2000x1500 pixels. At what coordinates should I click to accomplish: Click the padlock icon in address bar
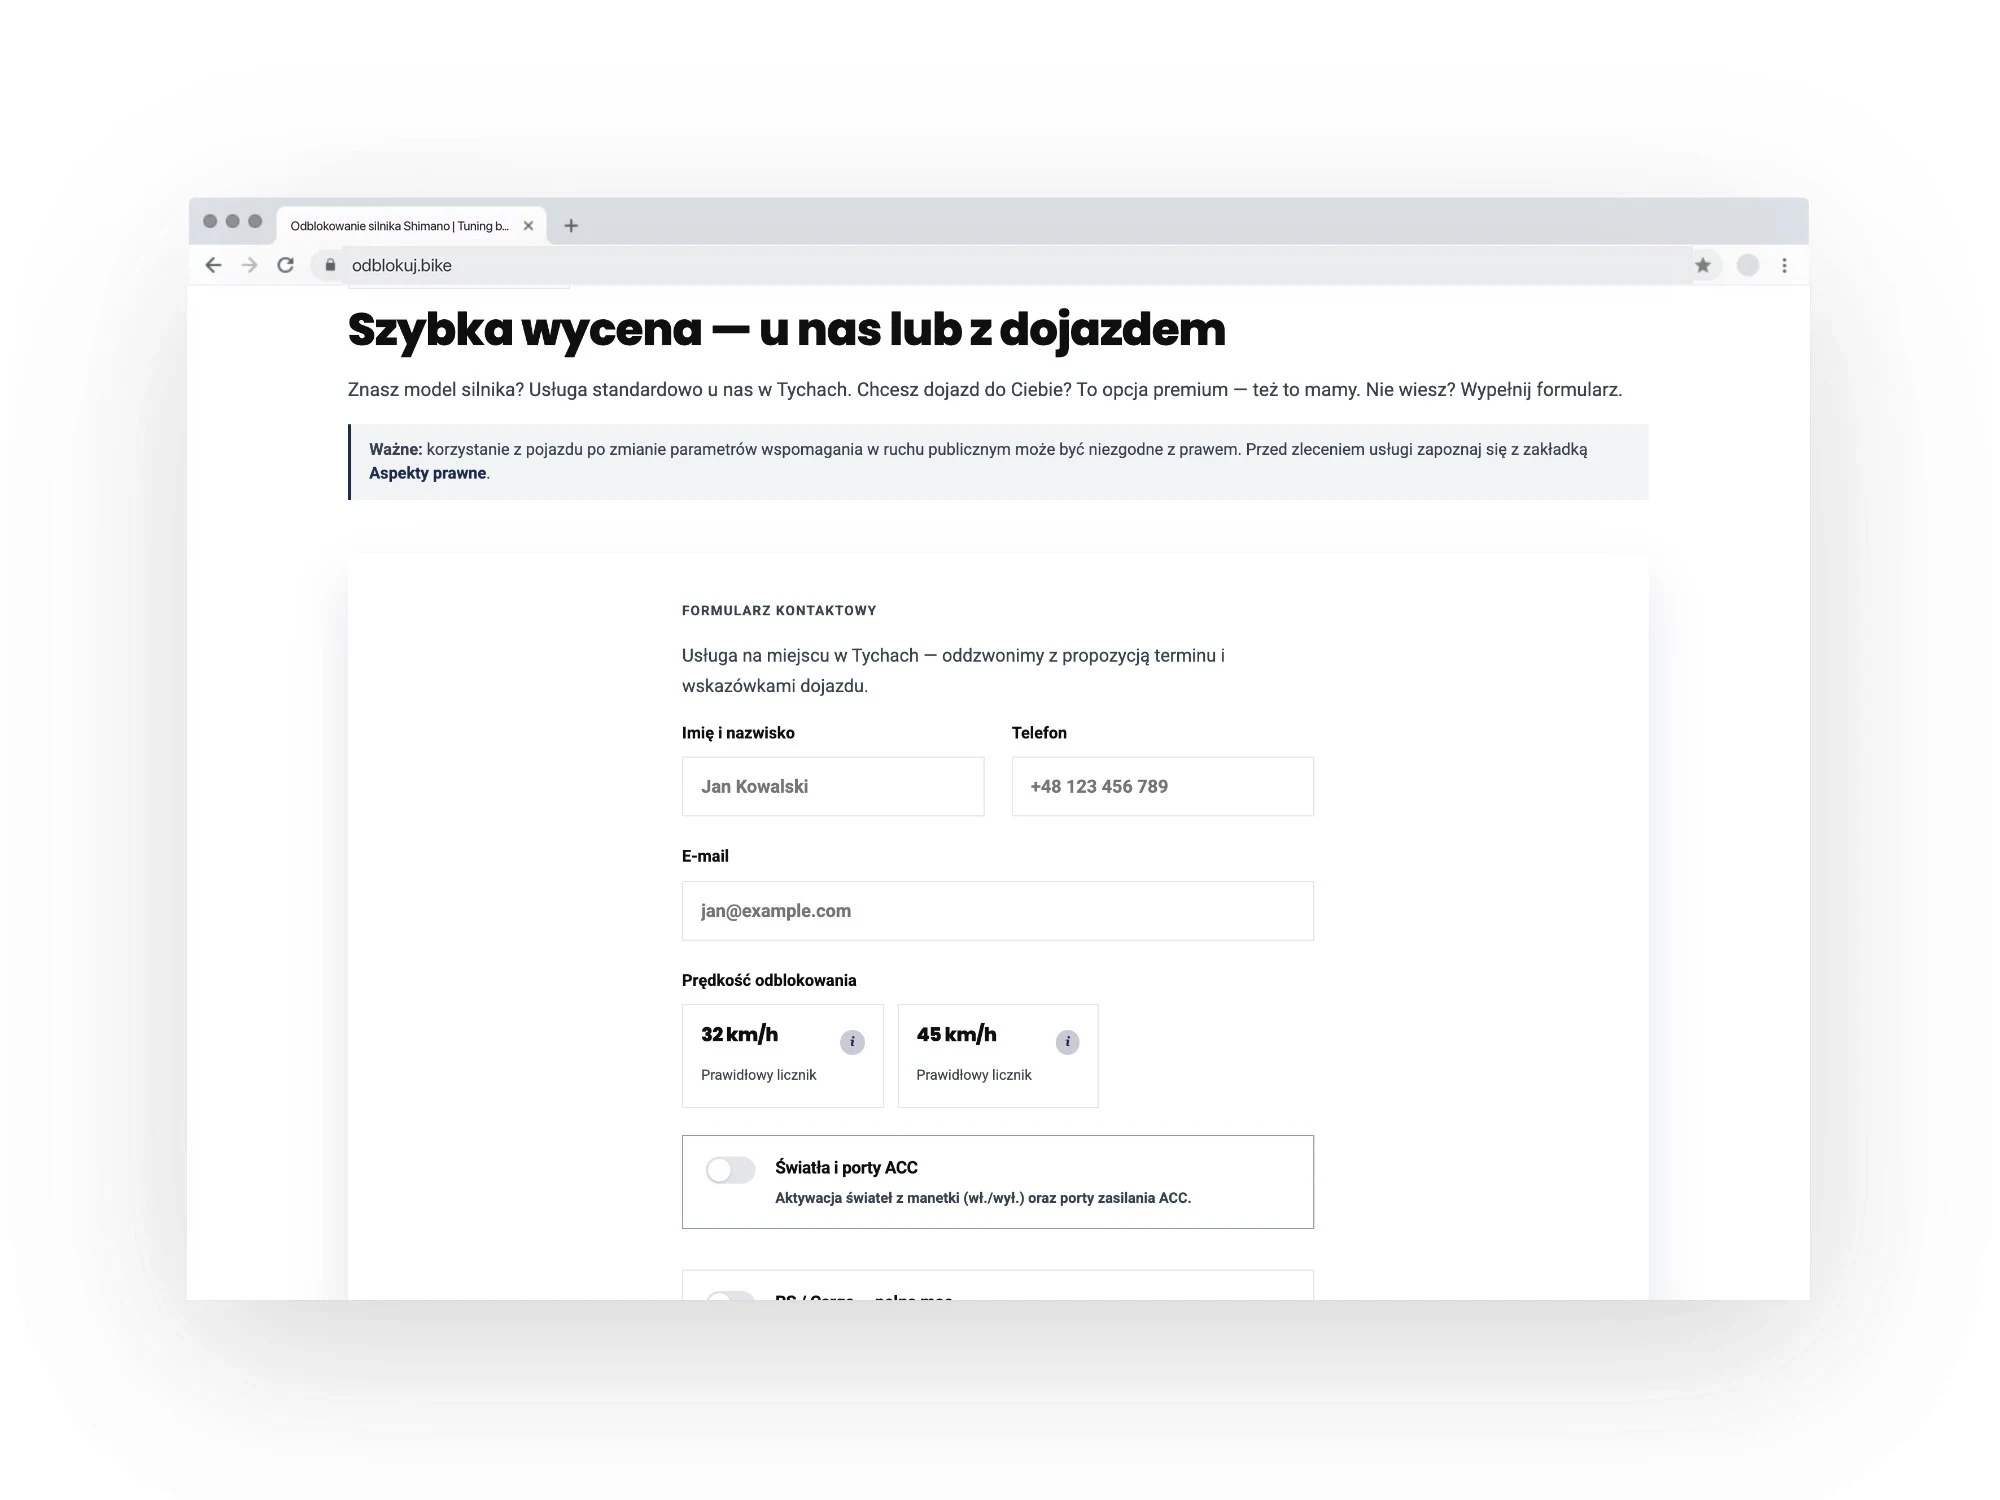(x=330, y=265)
